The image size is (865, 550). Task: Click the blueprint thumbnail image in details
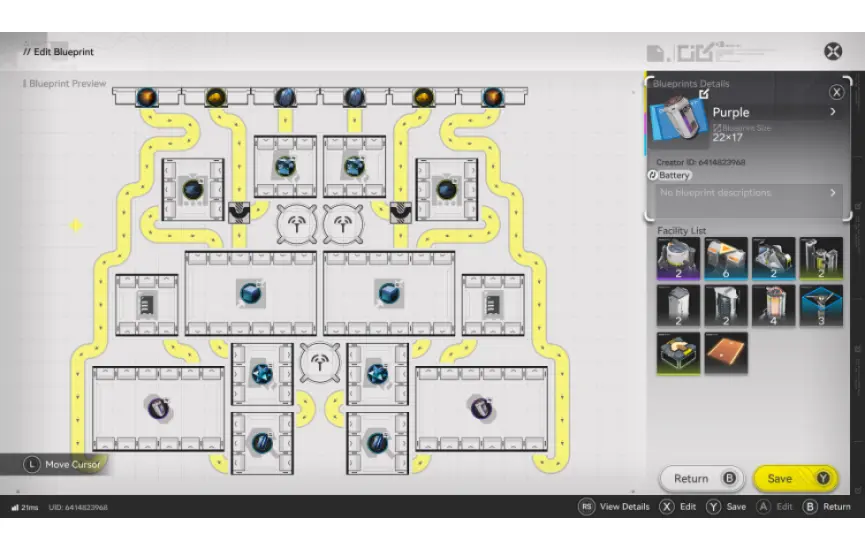point(678,120)
